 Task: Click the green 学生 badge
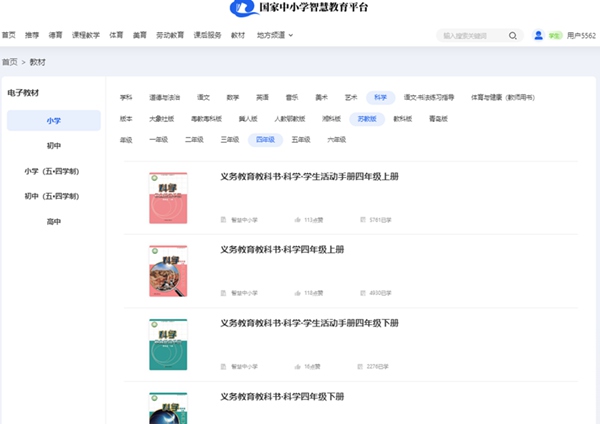pyautogui.click(x=555, y=36)
